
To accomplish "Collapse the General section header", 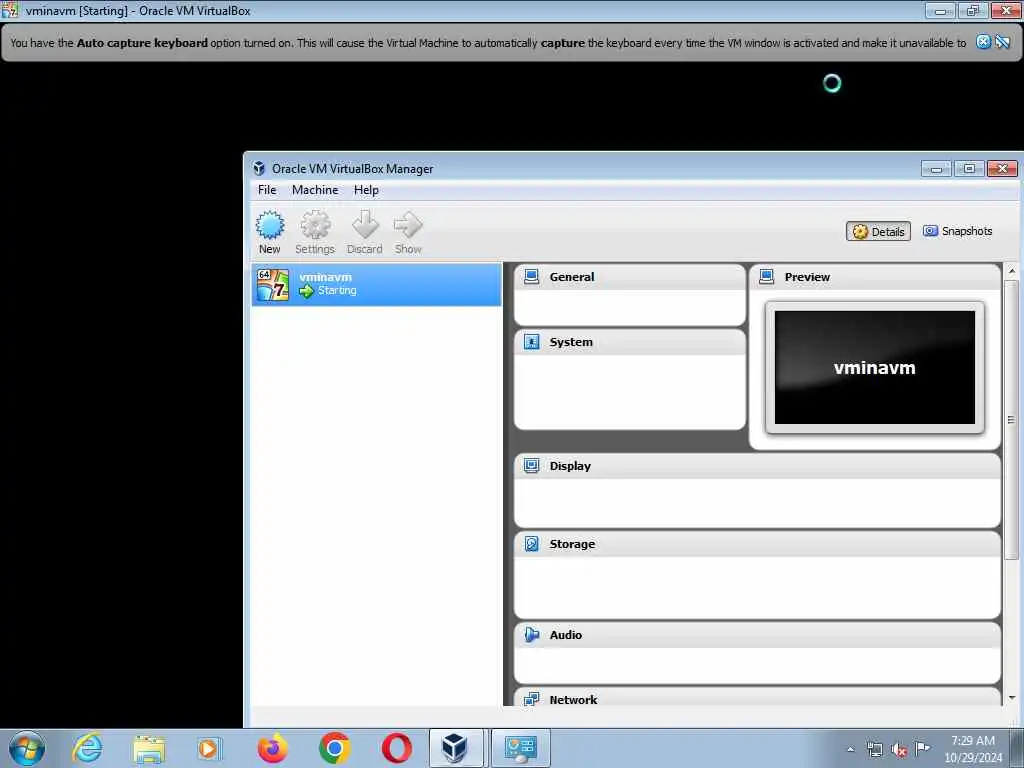I will click(x=630, y=277).
